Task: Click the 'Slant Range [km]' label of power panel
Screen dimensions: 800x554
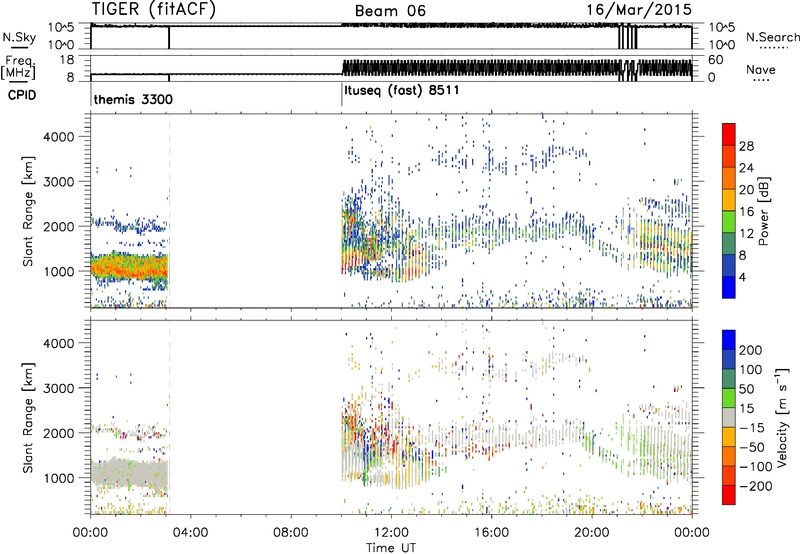Action: (28, 211)
